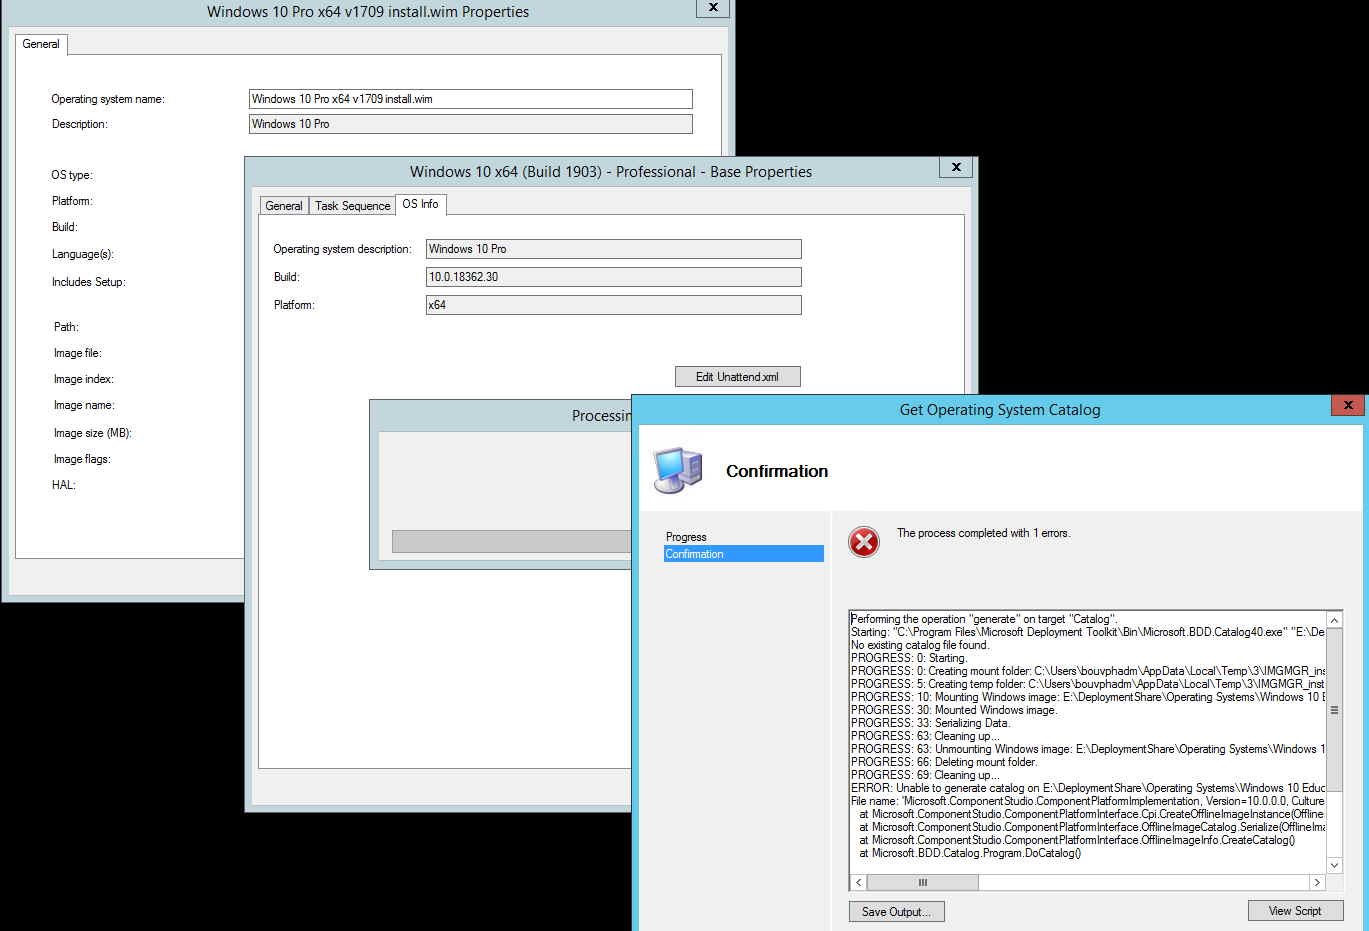Click the computer monitor icon in Confirmation pane
The height and width of the screenshot is (931, 1369).
pyautogui.click(x=678, y=470)
